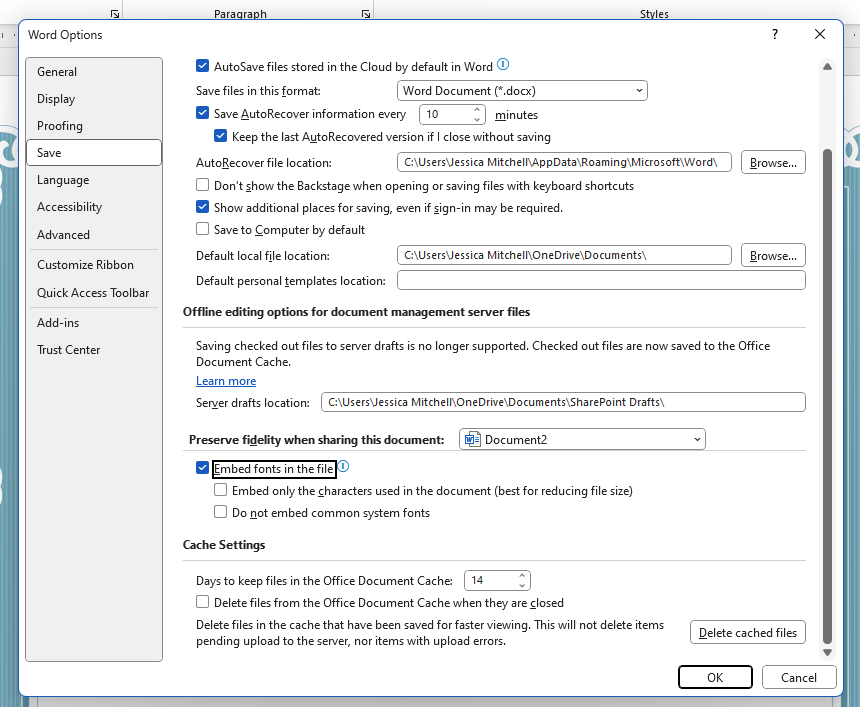Image resolution: width=860 pixels, height=707 pixels.
Task: Click the scroll down arrow
Action: [x=828, y=653]
